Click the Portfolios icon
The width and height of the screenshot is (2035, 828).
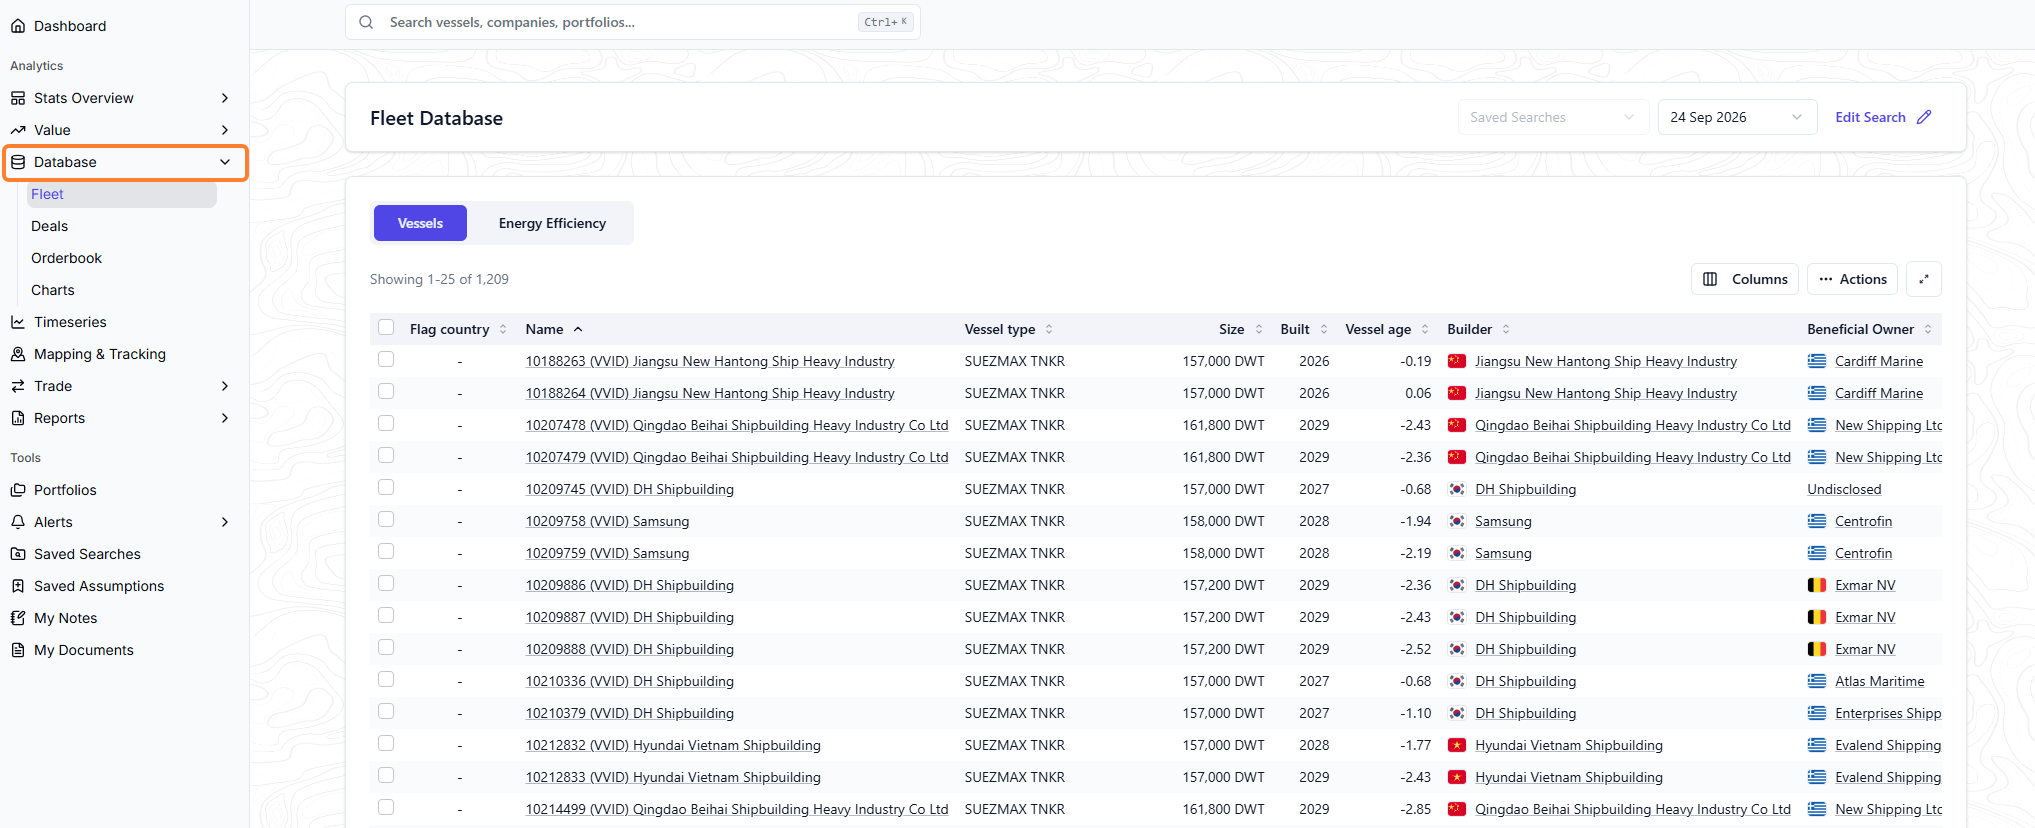tap(18, 490)
